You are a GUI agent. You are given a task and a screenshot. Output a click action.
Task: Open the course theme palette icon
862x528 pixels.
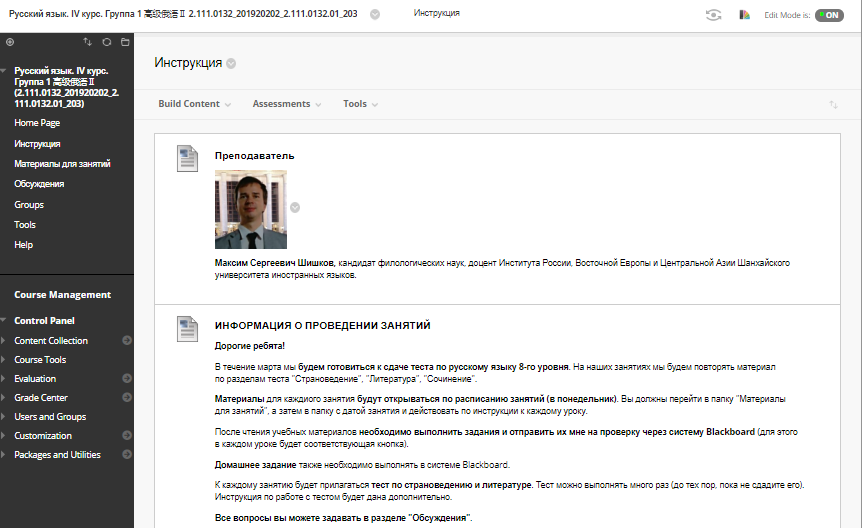tap(744, 15)
